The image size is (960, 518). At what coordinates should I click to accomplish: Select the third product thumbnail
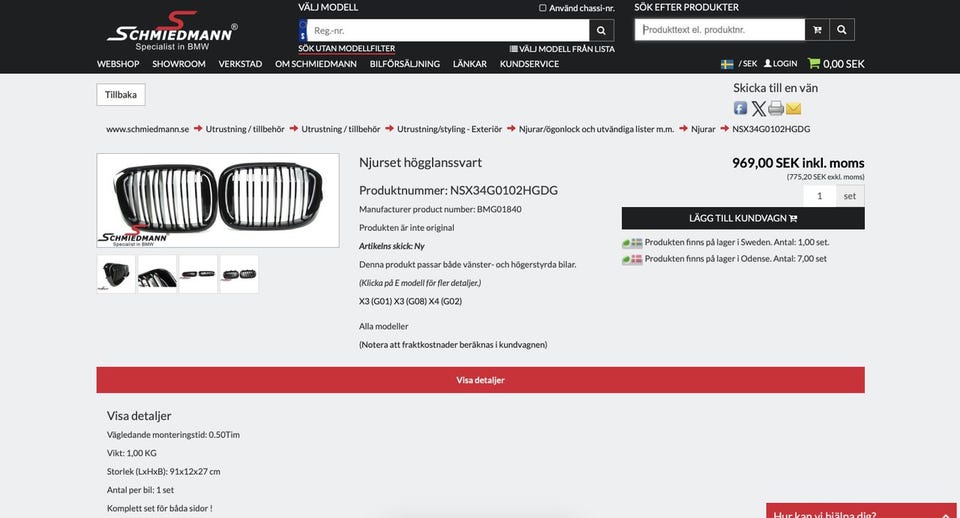(x=198, y=274)
